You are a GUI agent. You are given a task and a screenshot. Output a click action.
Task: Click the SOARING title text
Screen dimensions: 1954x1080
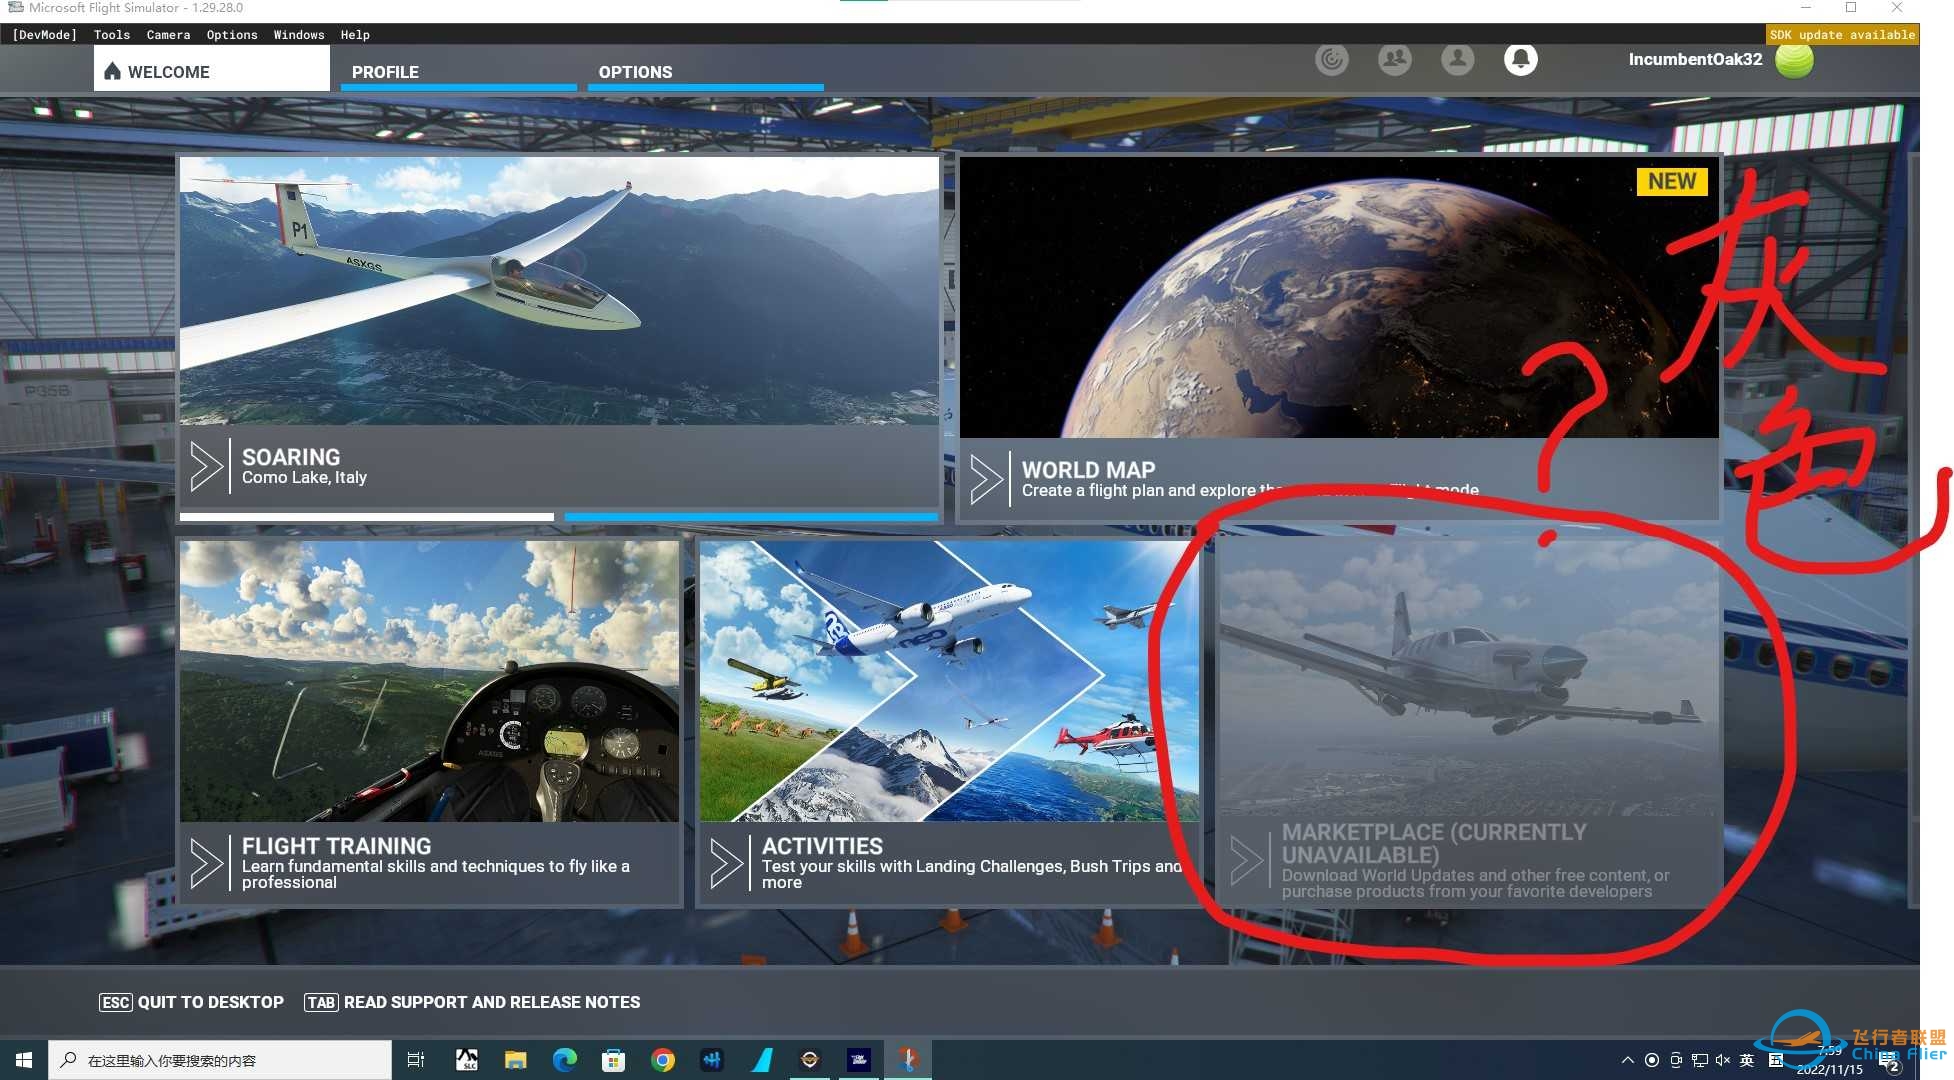[x=291, y=457]
